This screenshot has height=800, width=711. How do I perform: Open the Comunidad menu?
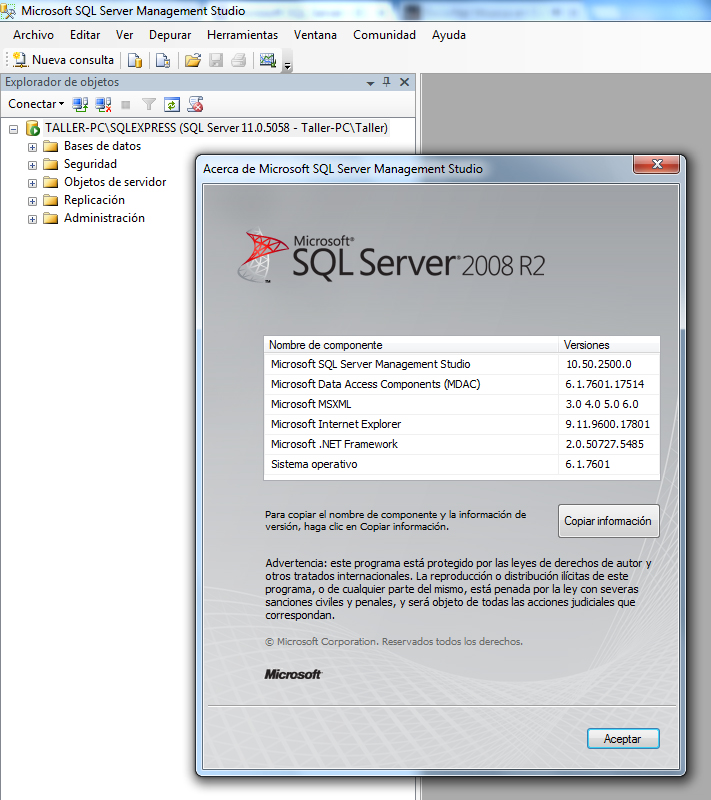(385, 35)
